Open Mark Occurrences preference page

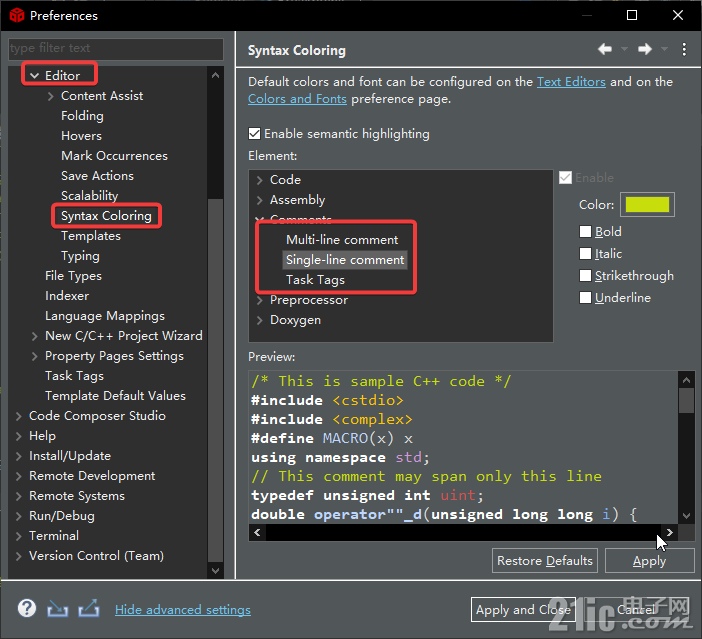coord(114,156)
